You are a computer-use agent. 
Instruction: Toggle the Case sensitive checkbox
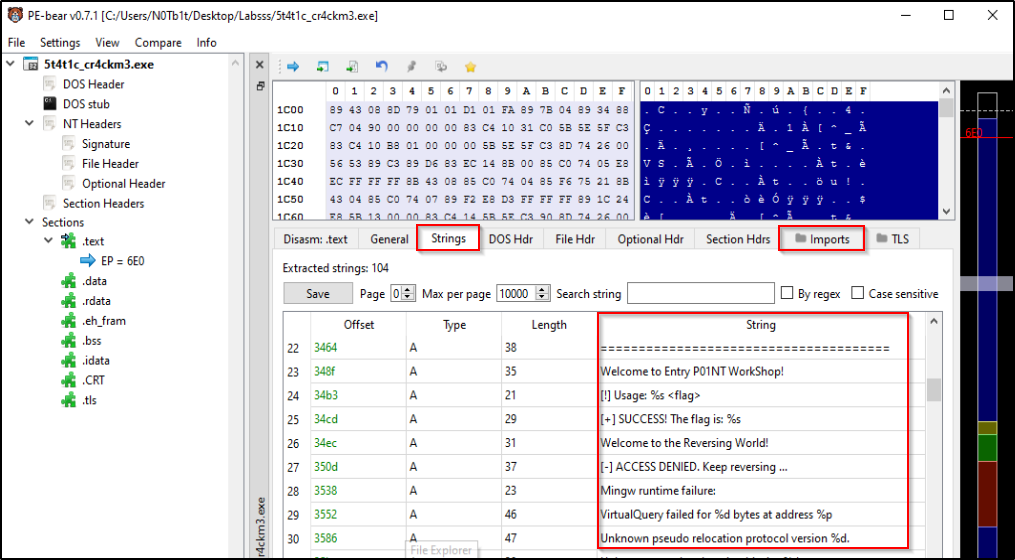coord(858,293)
